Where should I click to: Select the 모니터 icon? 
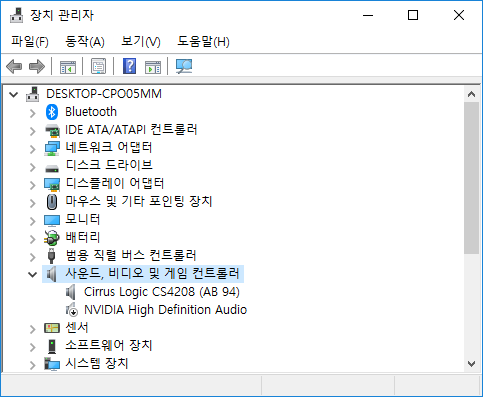[x=52, y=220]
